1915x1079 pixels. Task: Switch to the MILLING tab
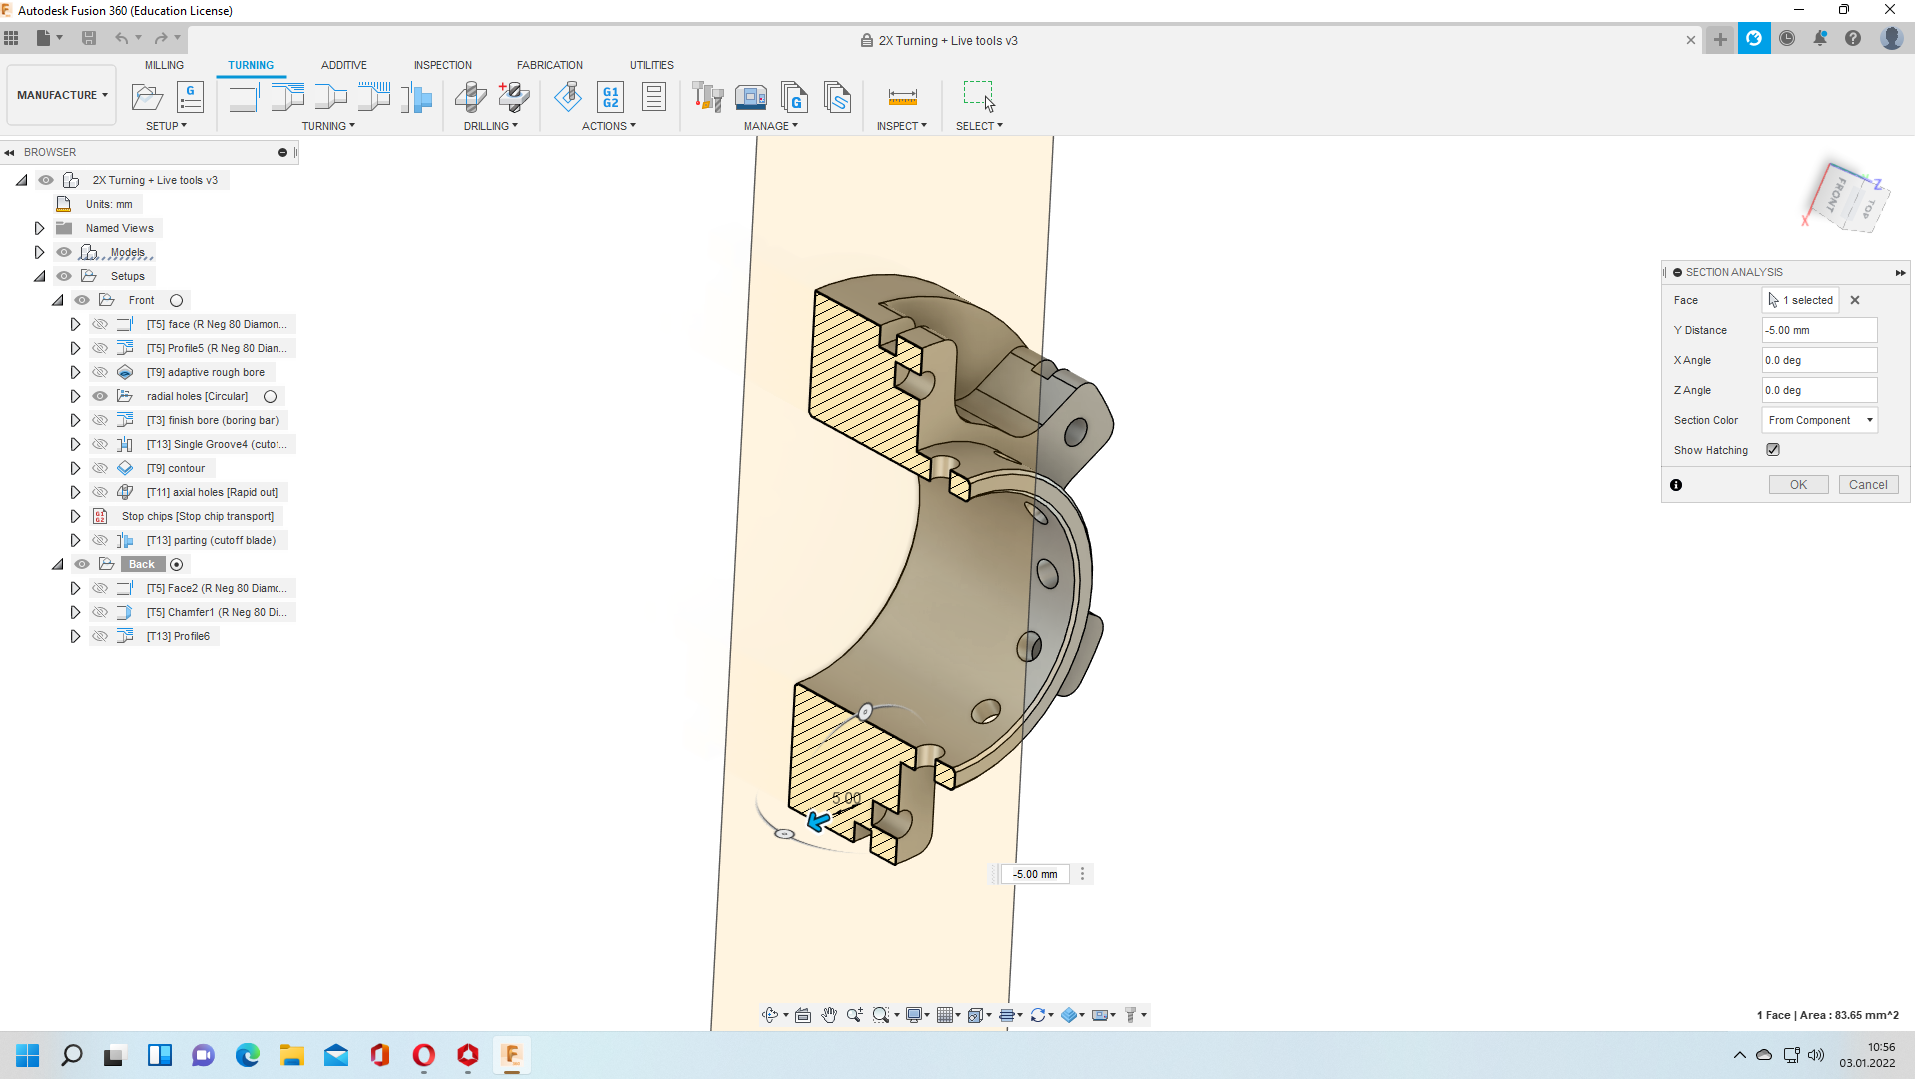tap(164, 65)
